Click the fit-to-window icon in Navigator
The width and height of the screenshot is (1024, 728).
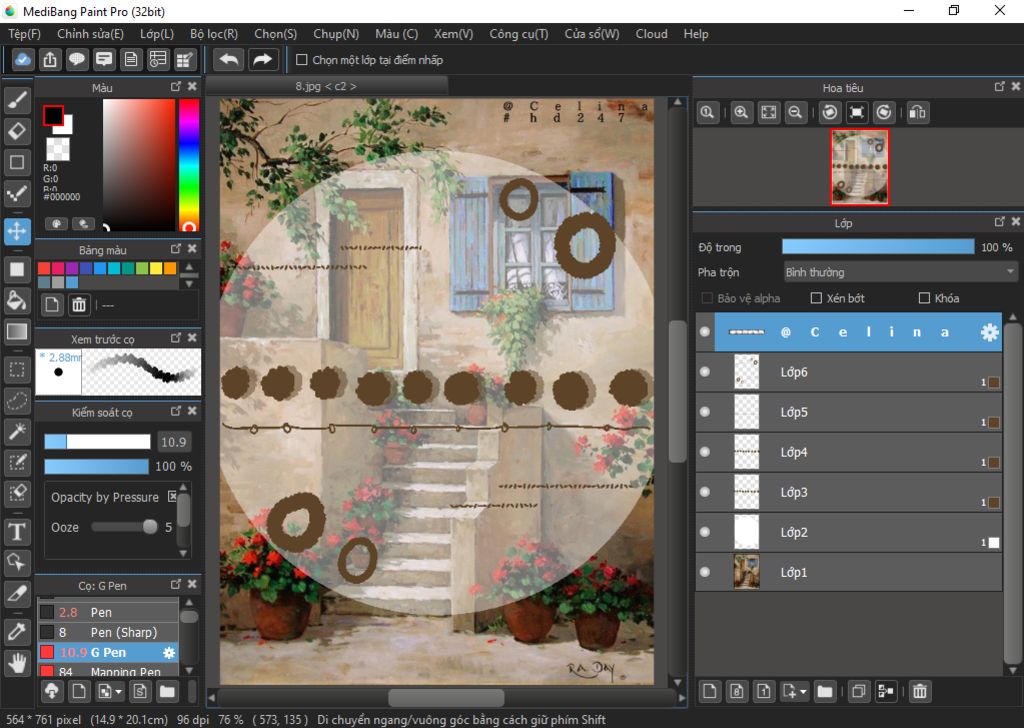769,112
